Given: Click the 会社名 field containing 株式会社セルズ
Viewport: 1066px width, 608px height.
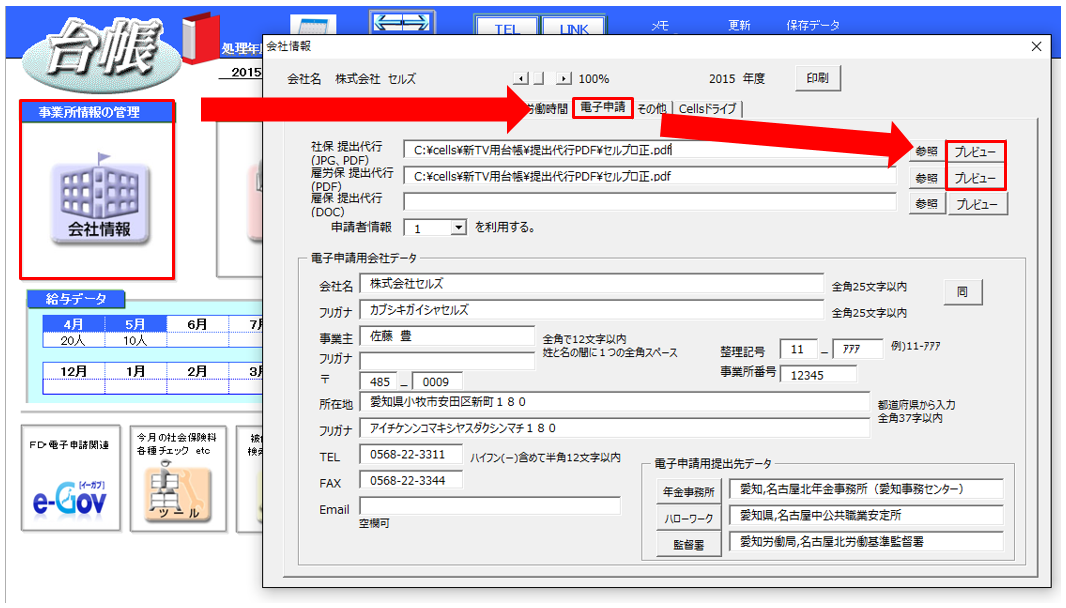Looking at the screenshot, I should (x=591, y=284).
